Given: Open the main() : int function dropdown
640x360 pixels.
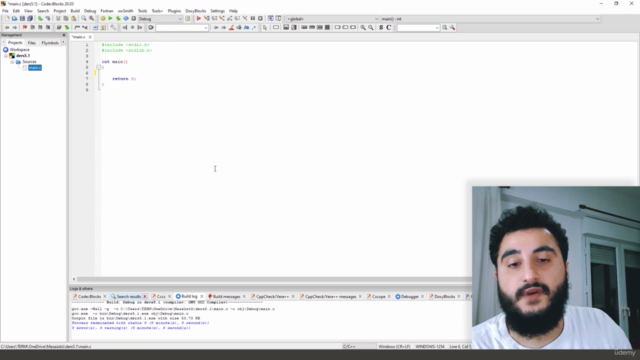Looking at the screenshot, I should [x=490, y=19].
